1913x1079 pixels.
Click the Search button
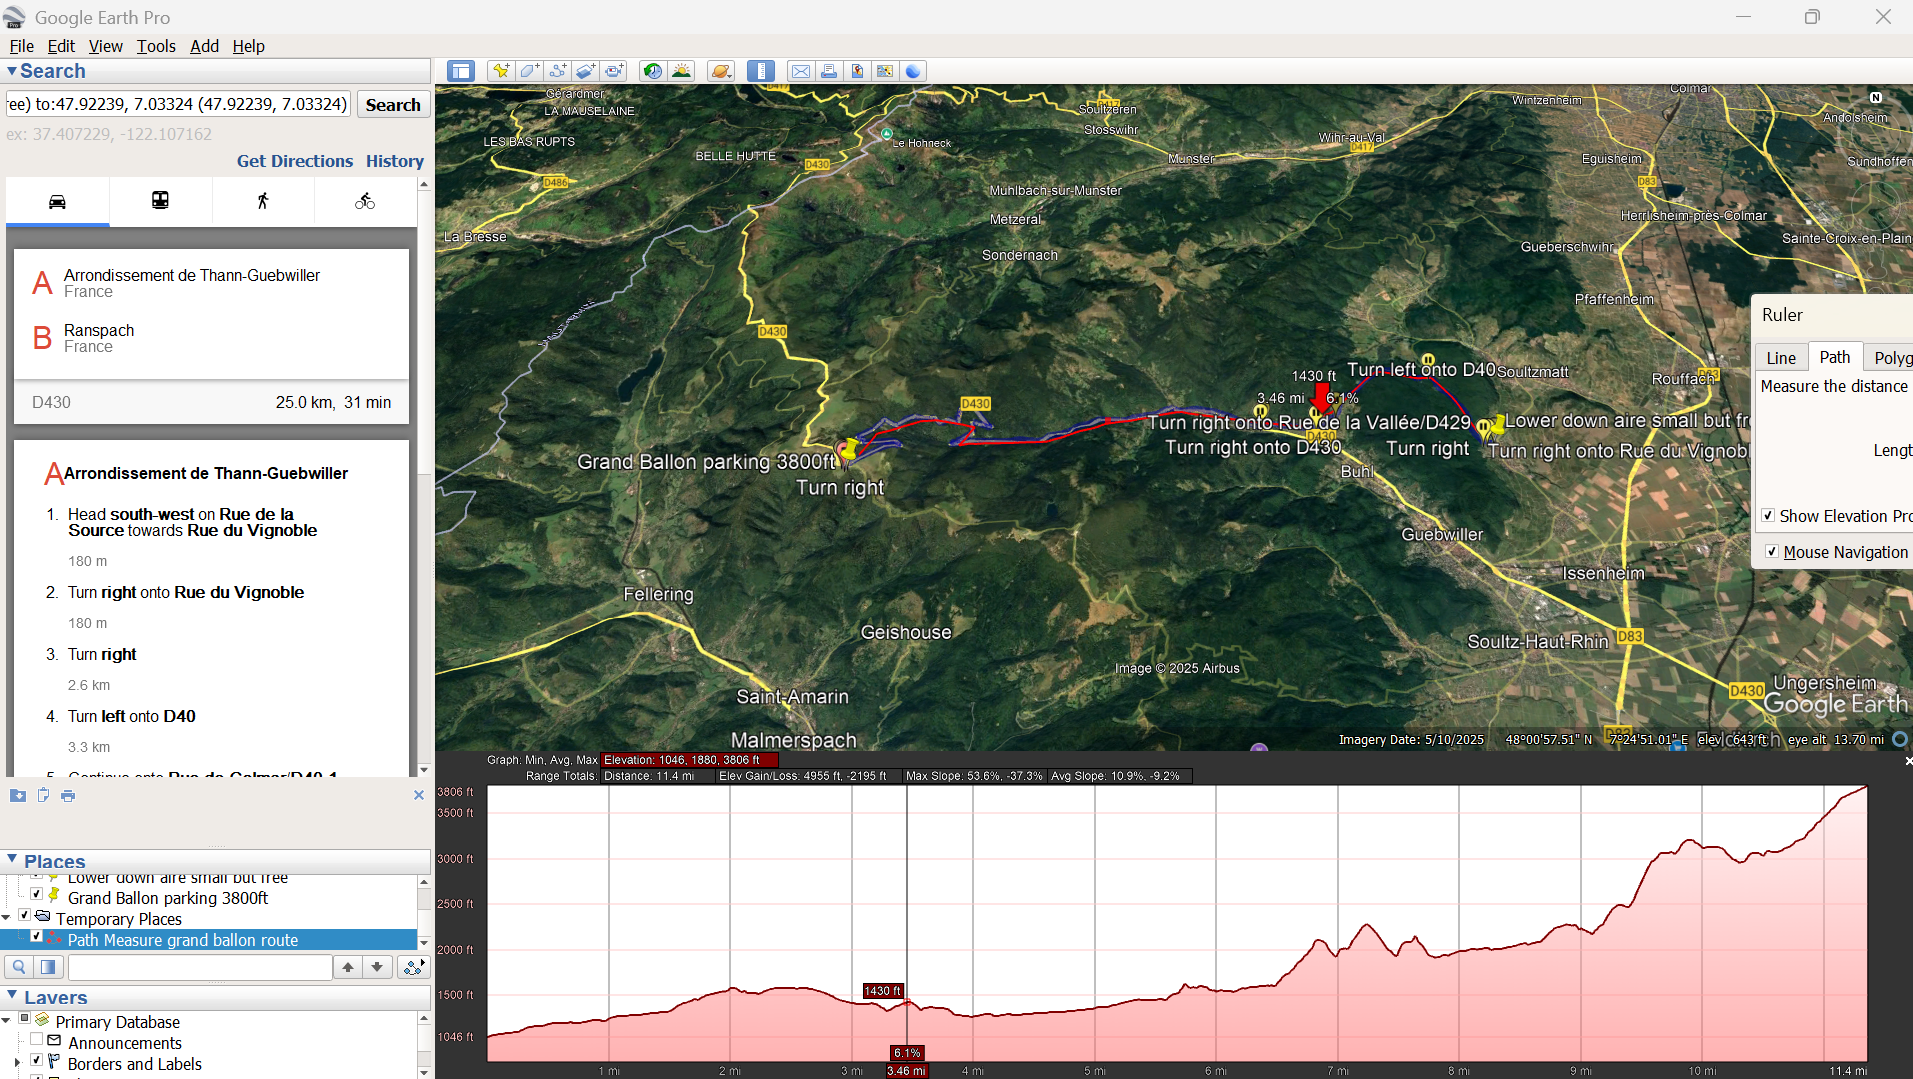tap(393, 105)
